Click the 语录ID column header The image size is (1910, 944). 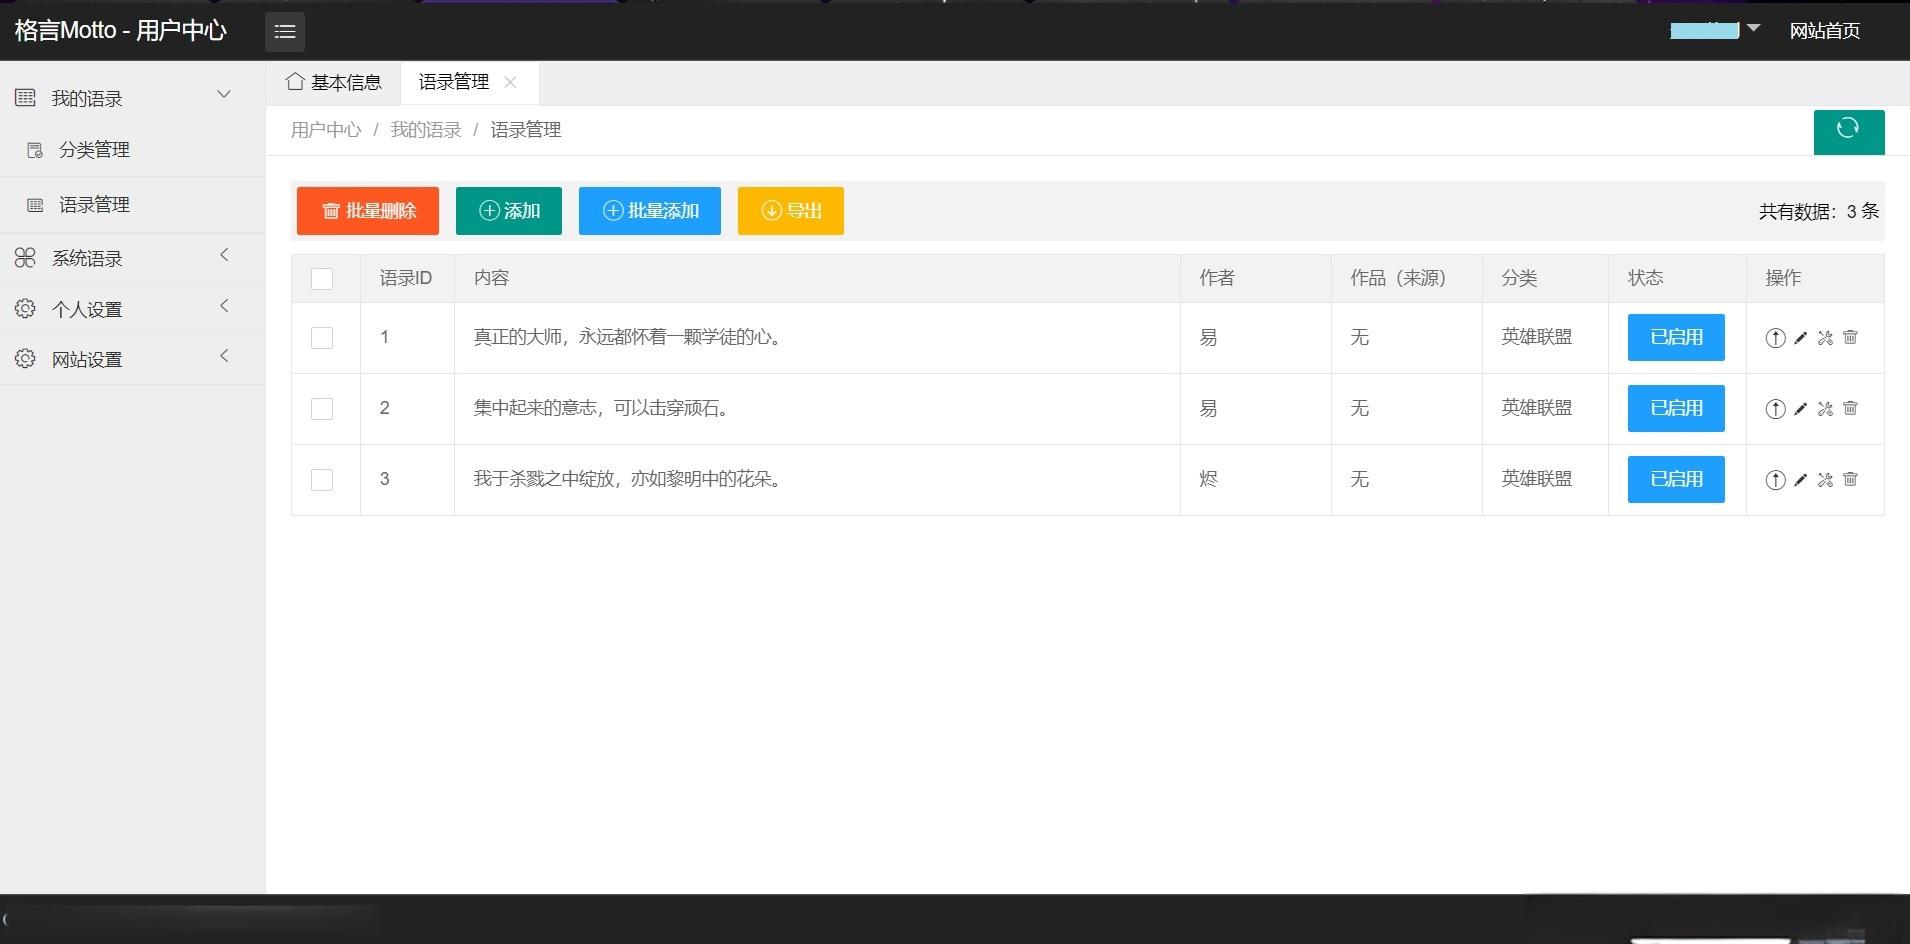click(406, 279)
